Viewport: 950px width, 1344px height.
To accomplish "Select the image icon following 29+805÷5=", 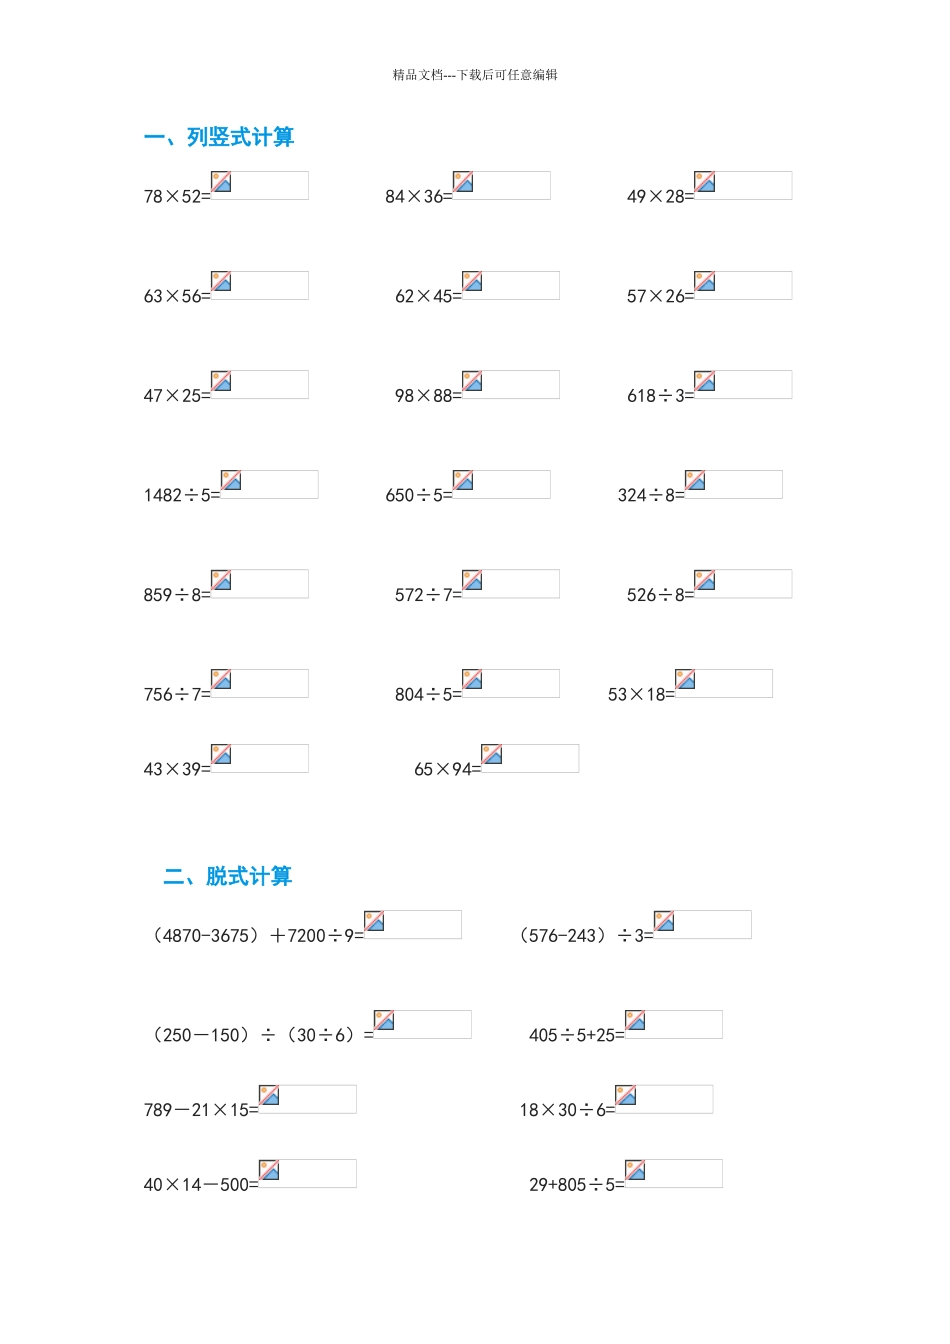I will [x=635, y=1170].
